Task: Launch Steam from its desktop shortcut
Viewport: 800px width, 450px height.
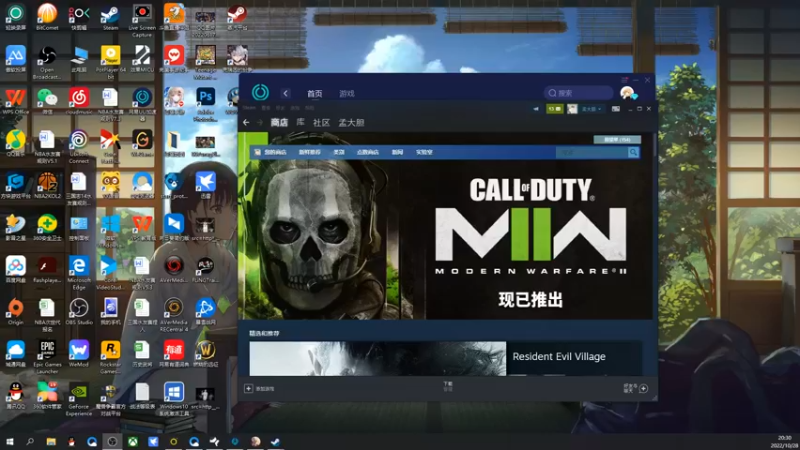Action: point(110,15)
